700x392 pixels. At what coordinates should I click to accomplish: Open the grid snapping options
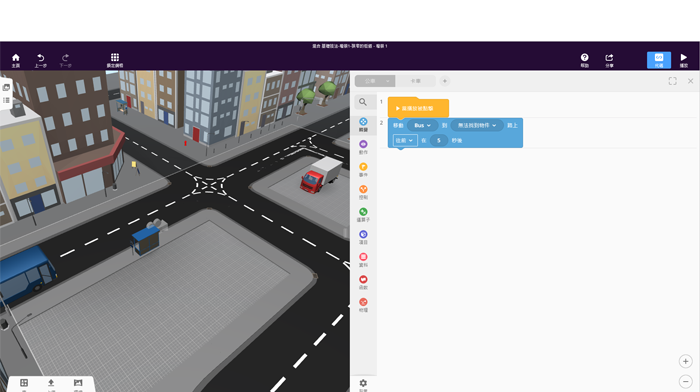(115, 60)
